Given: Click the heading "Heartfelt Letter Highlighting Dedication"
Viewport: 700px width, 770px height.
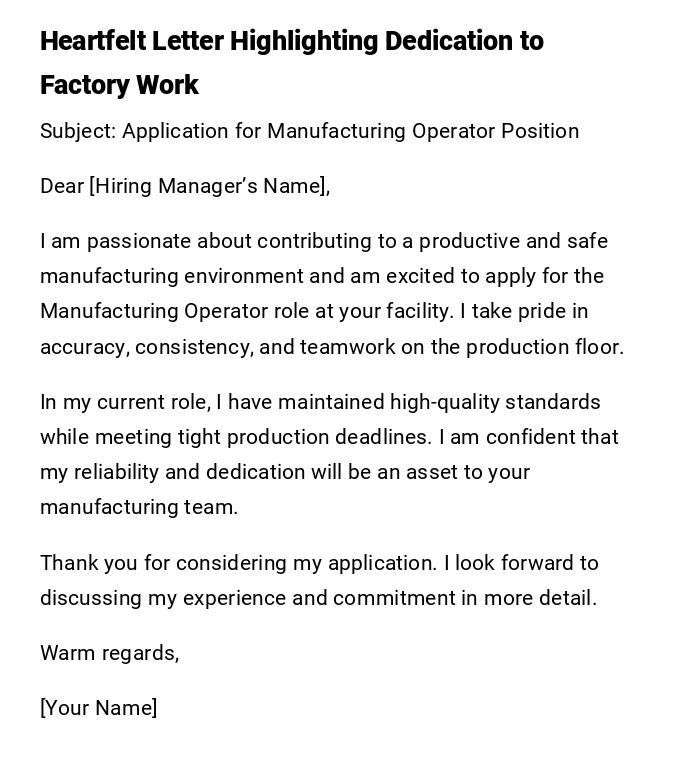Looking at the screenshot, I should click(x=291, y=42).
